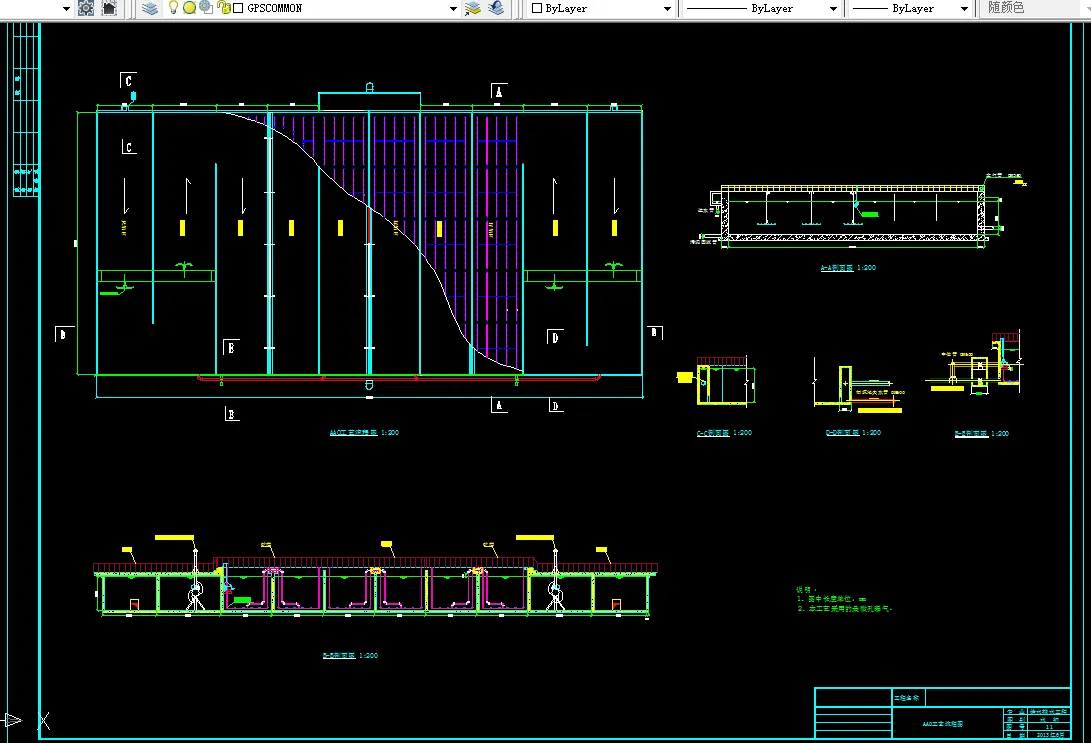Expand the leftmost toolbar dropdown arrow
Image resolution: width=1091 pixels, height=743 pixels.
click(x=66, y=9)
